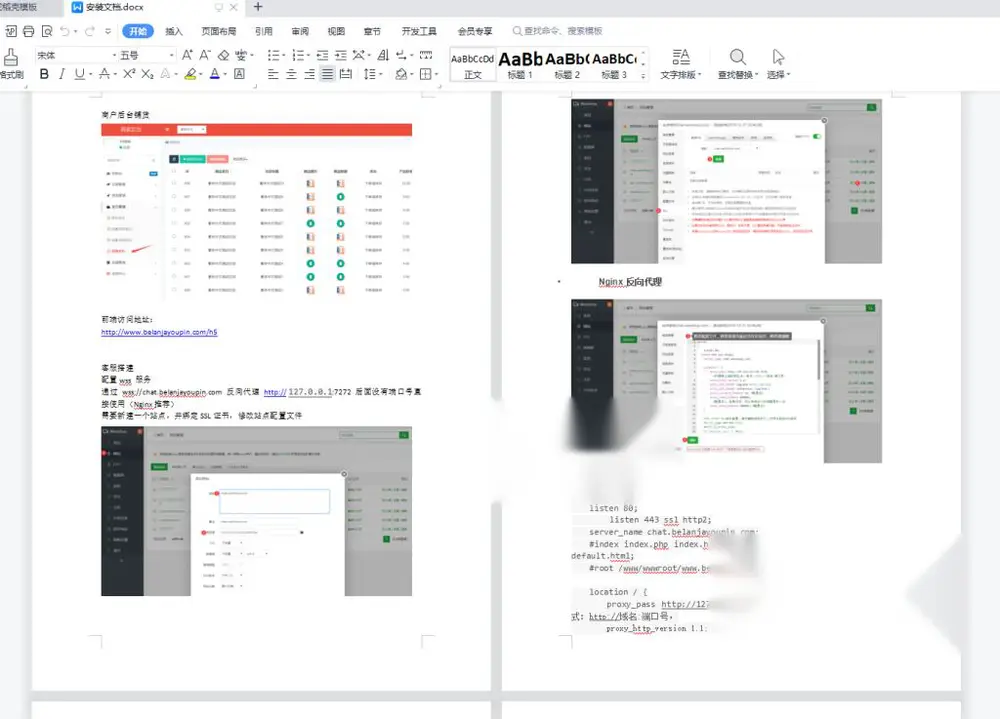This screenshot has height=719, width=1000.
Task: Align text to the left
Action: [x=273, y=74]
